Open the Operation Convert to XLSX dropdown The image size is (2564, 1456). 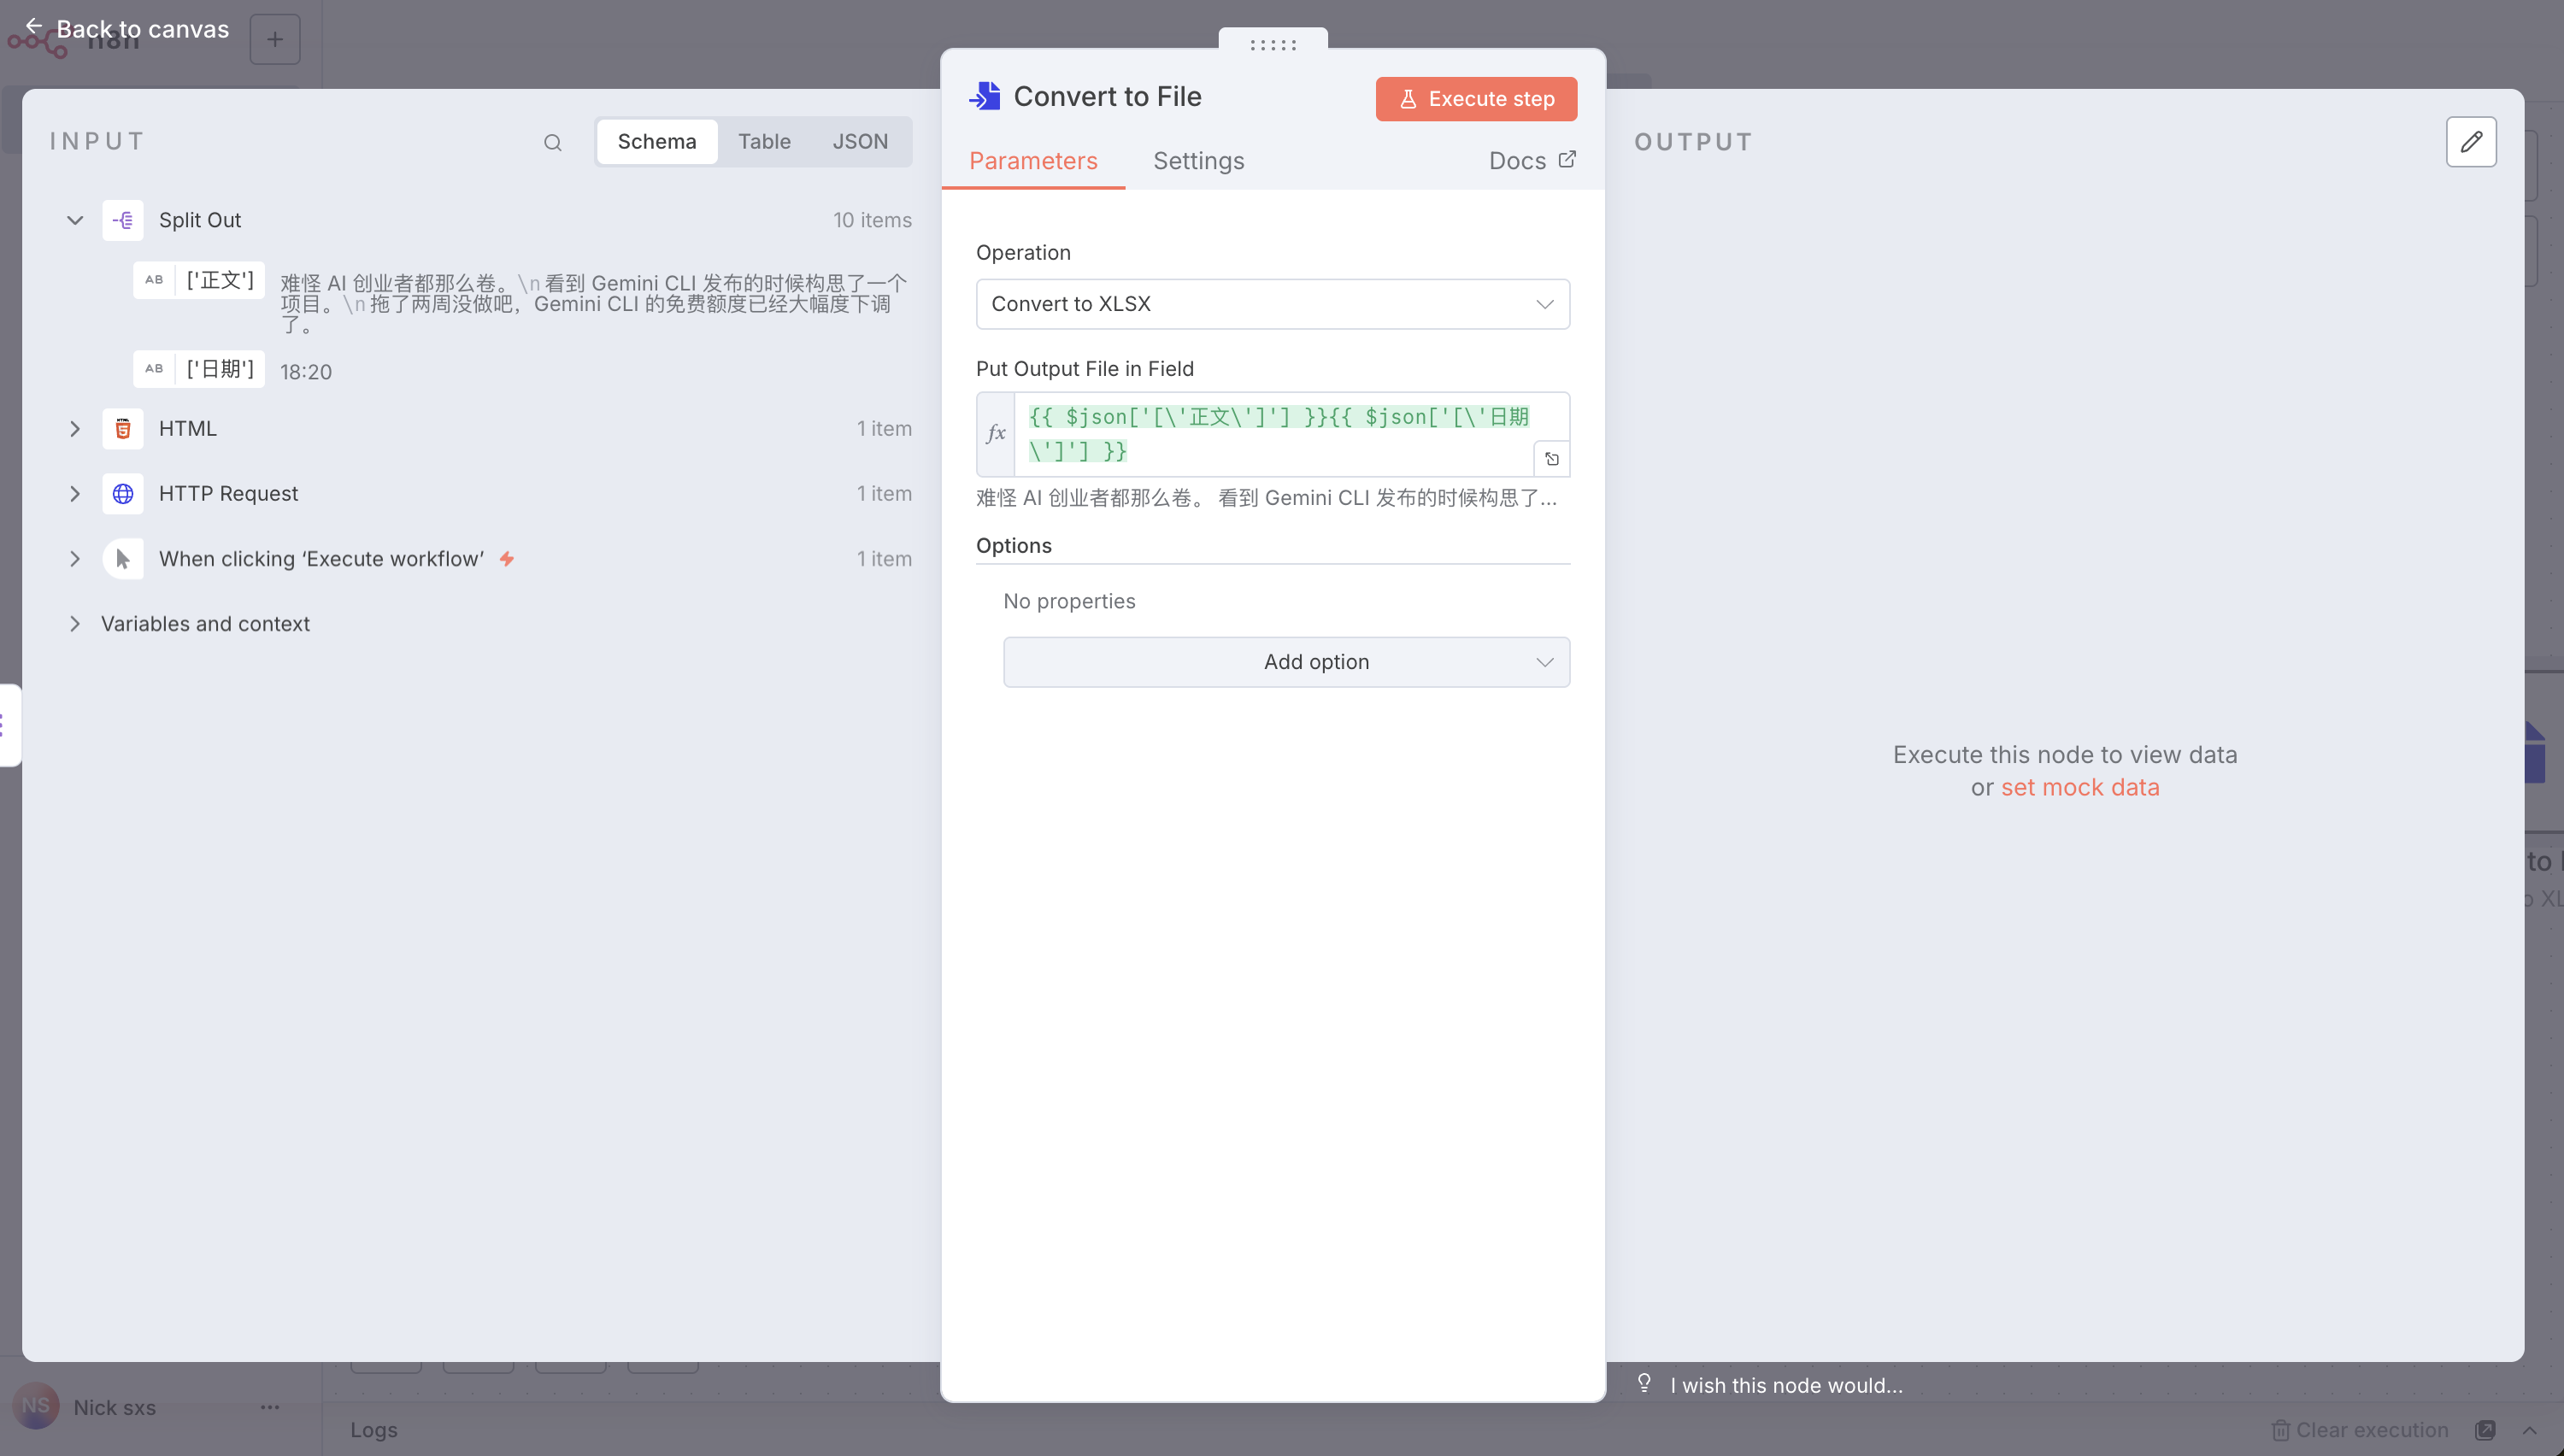[x=1272, y=304]
